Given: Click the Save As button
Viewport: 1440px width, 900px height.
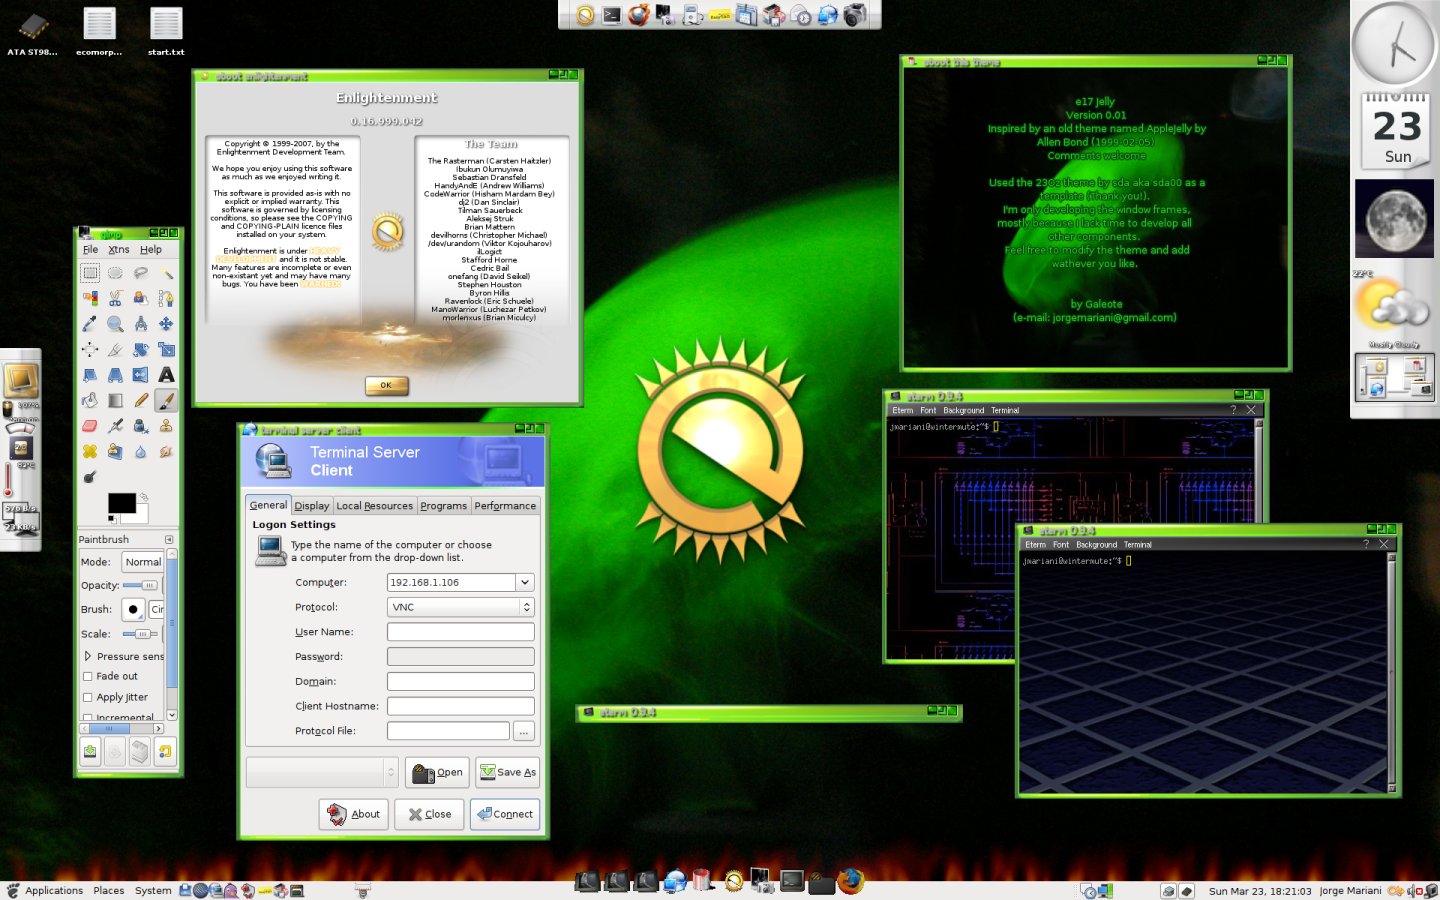Looking at the screenshot, I should (508, 772).
